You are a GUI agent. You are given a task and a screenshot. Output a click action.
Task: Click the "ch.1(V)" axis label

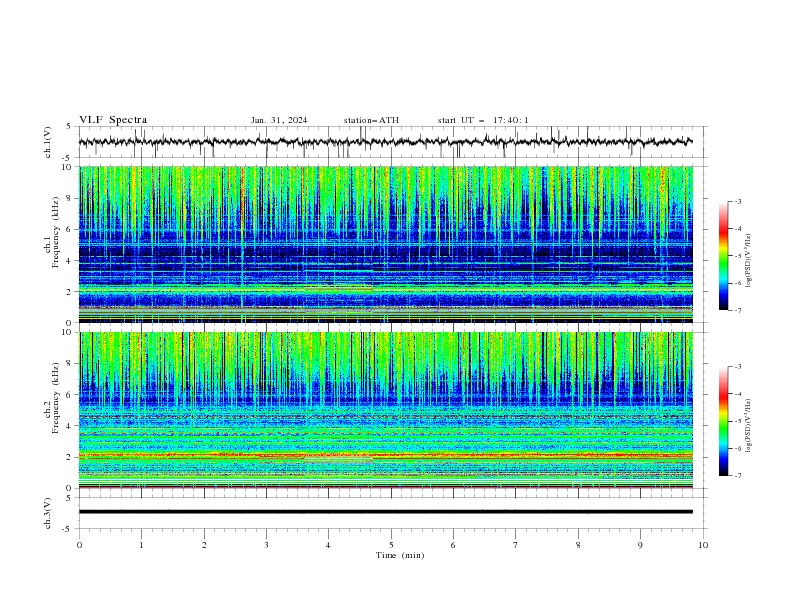[x=48, y=142]
